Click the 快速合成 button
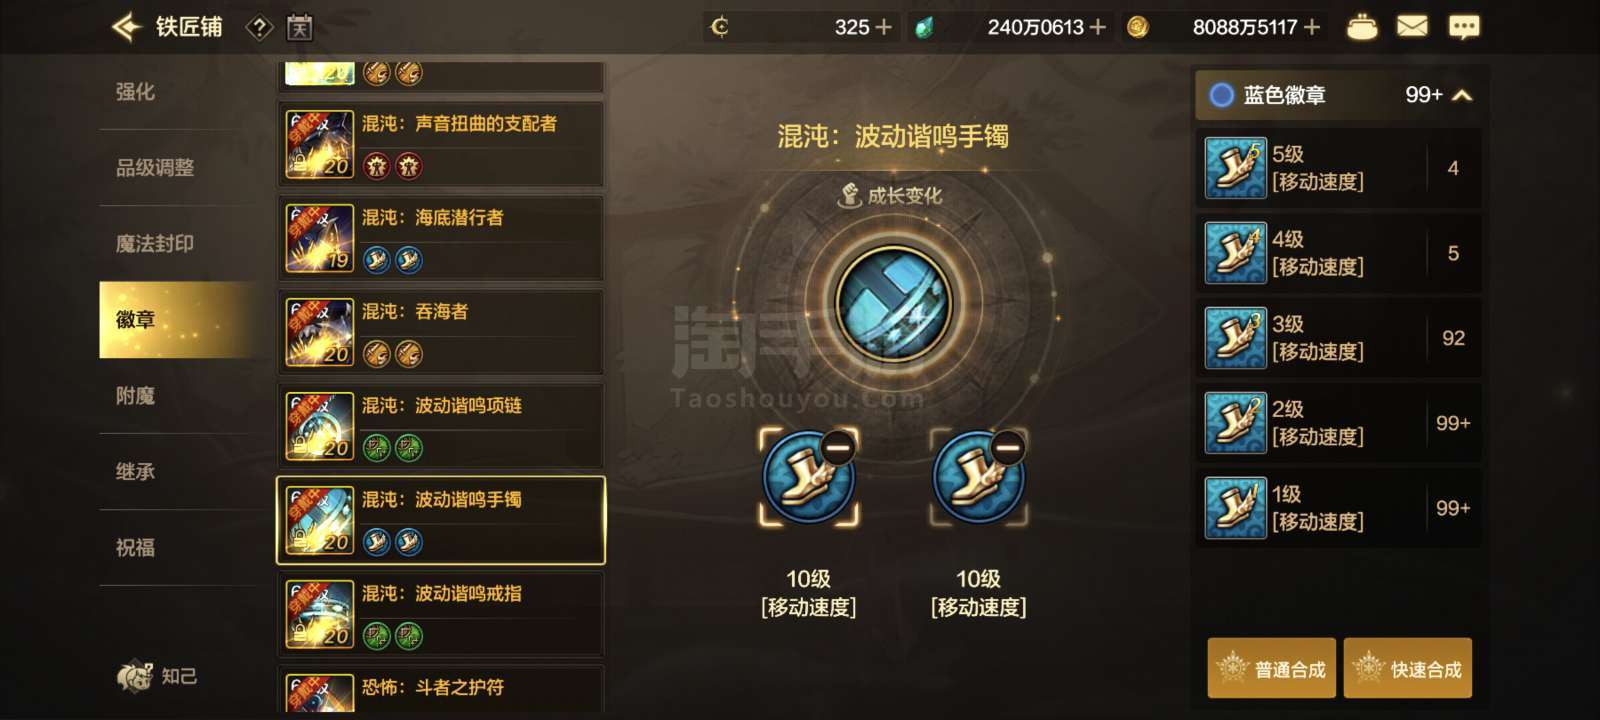Screen dimensions: 1600x720 point(1408,668)
